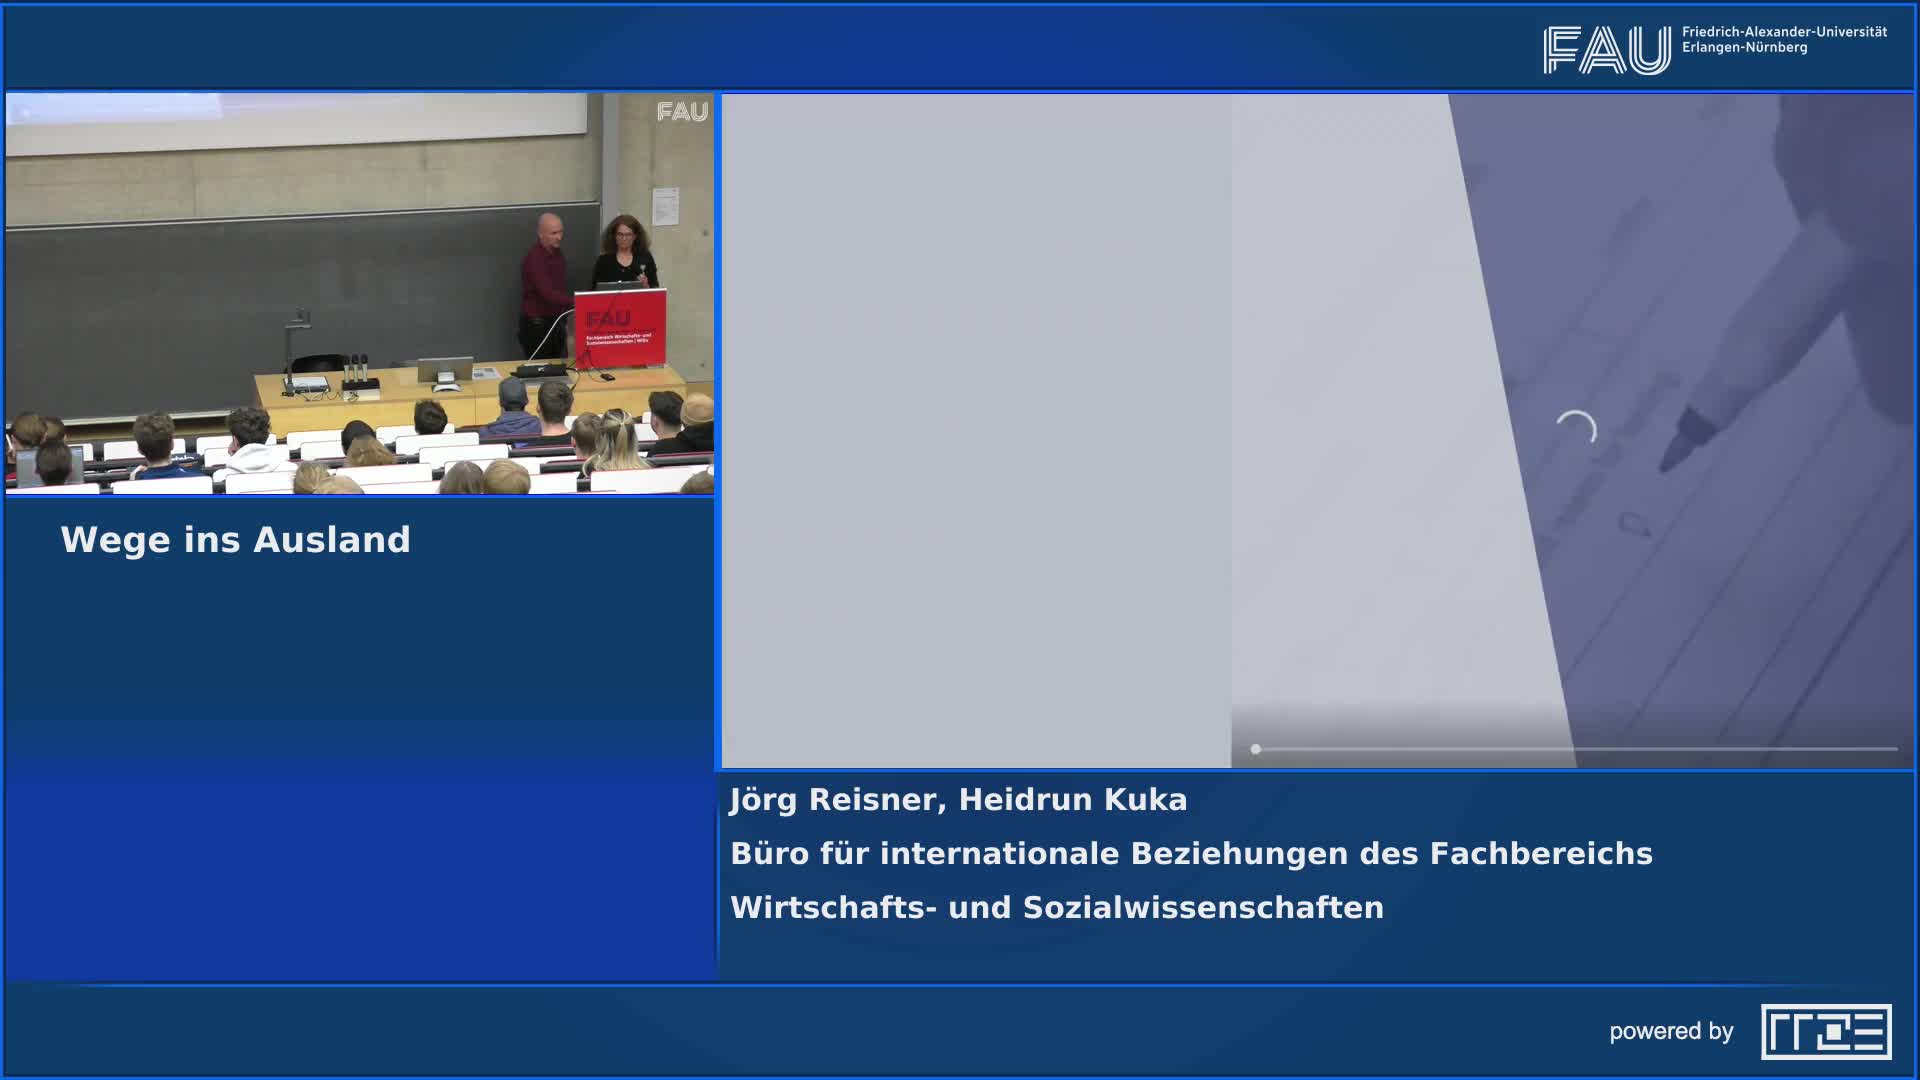
Task: Click the red FAU lectern sign
Action: point(619,327)
